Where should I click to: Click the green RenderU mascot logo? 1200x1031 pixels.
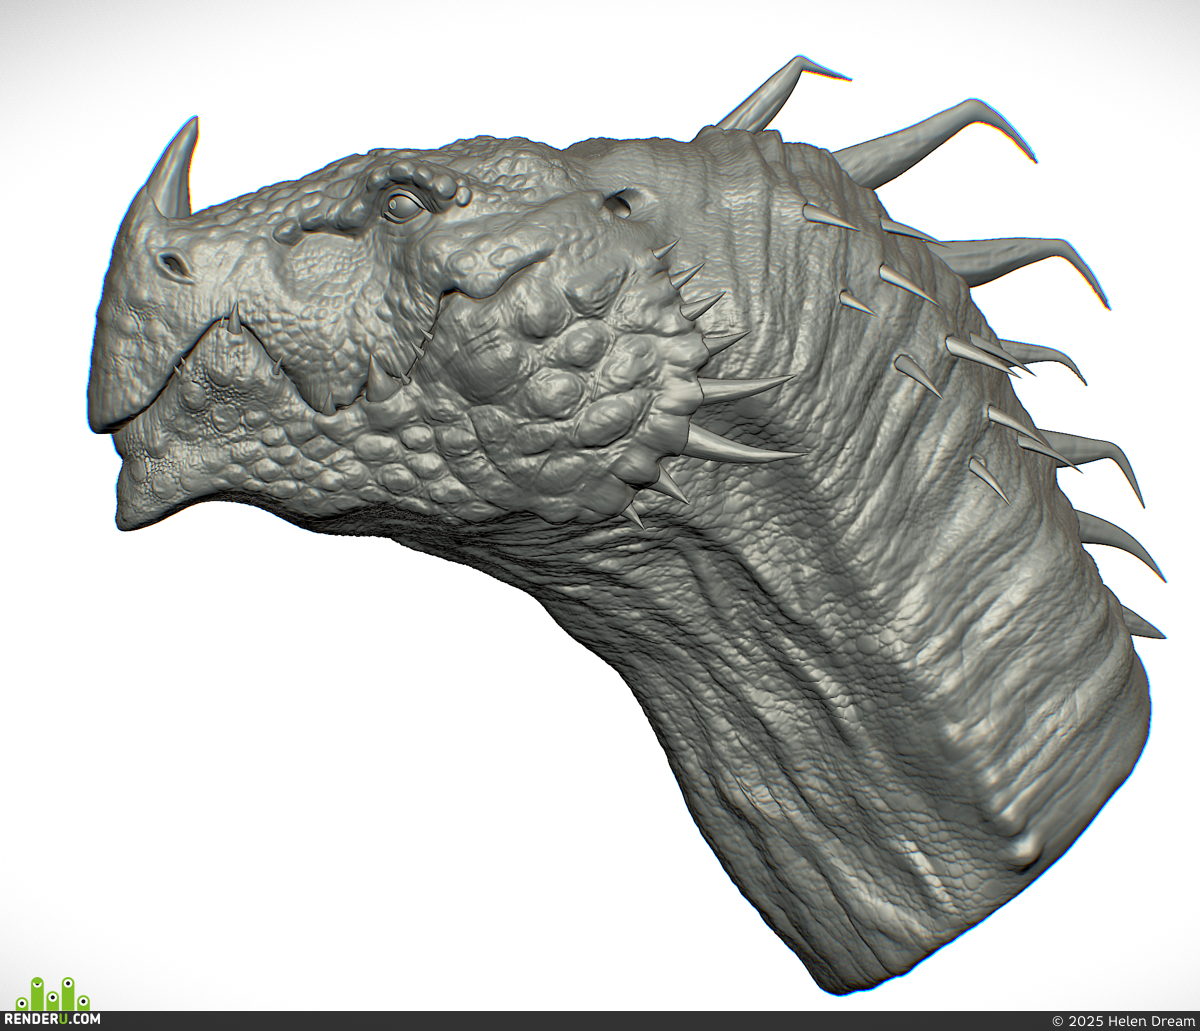53,994
